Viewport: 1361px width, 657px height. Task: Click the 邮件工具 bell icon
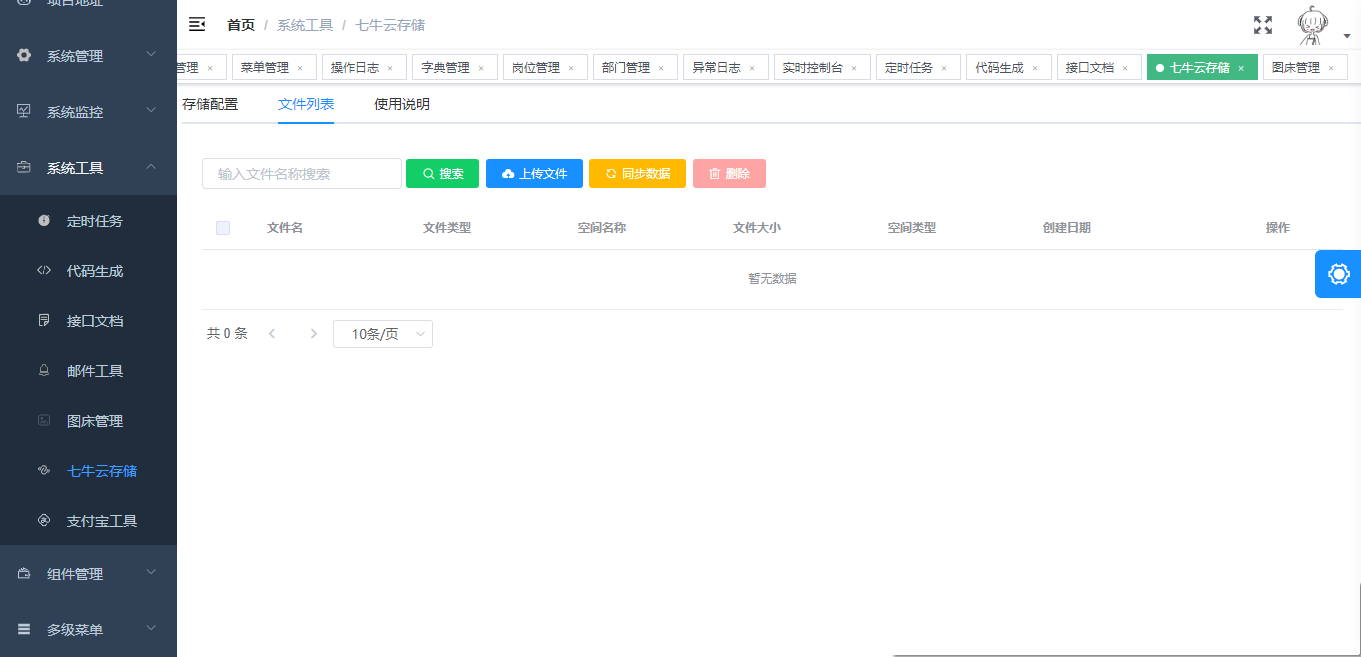(x=44, y=370)
